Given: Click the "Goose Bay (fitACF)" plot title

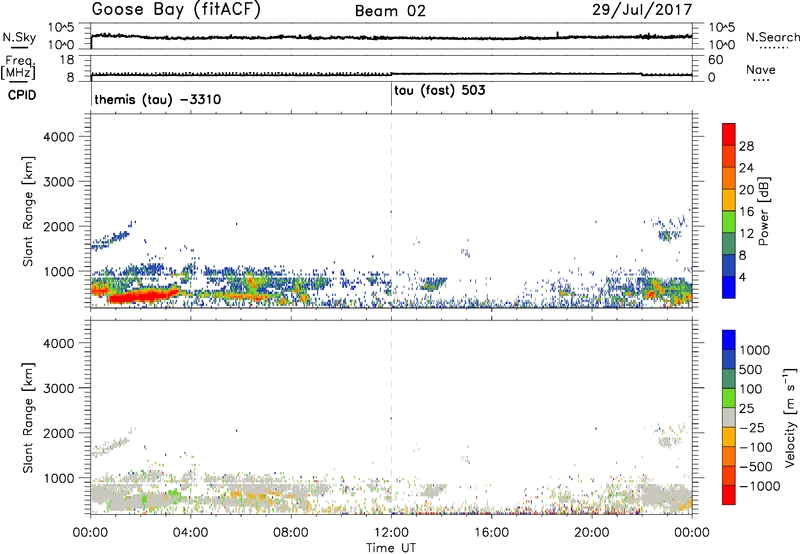Looking at the screenshot, I should pos(176,10).
